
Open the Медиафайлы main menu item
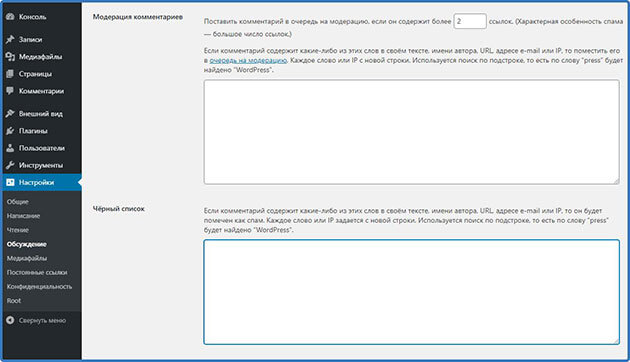point(42,57)
